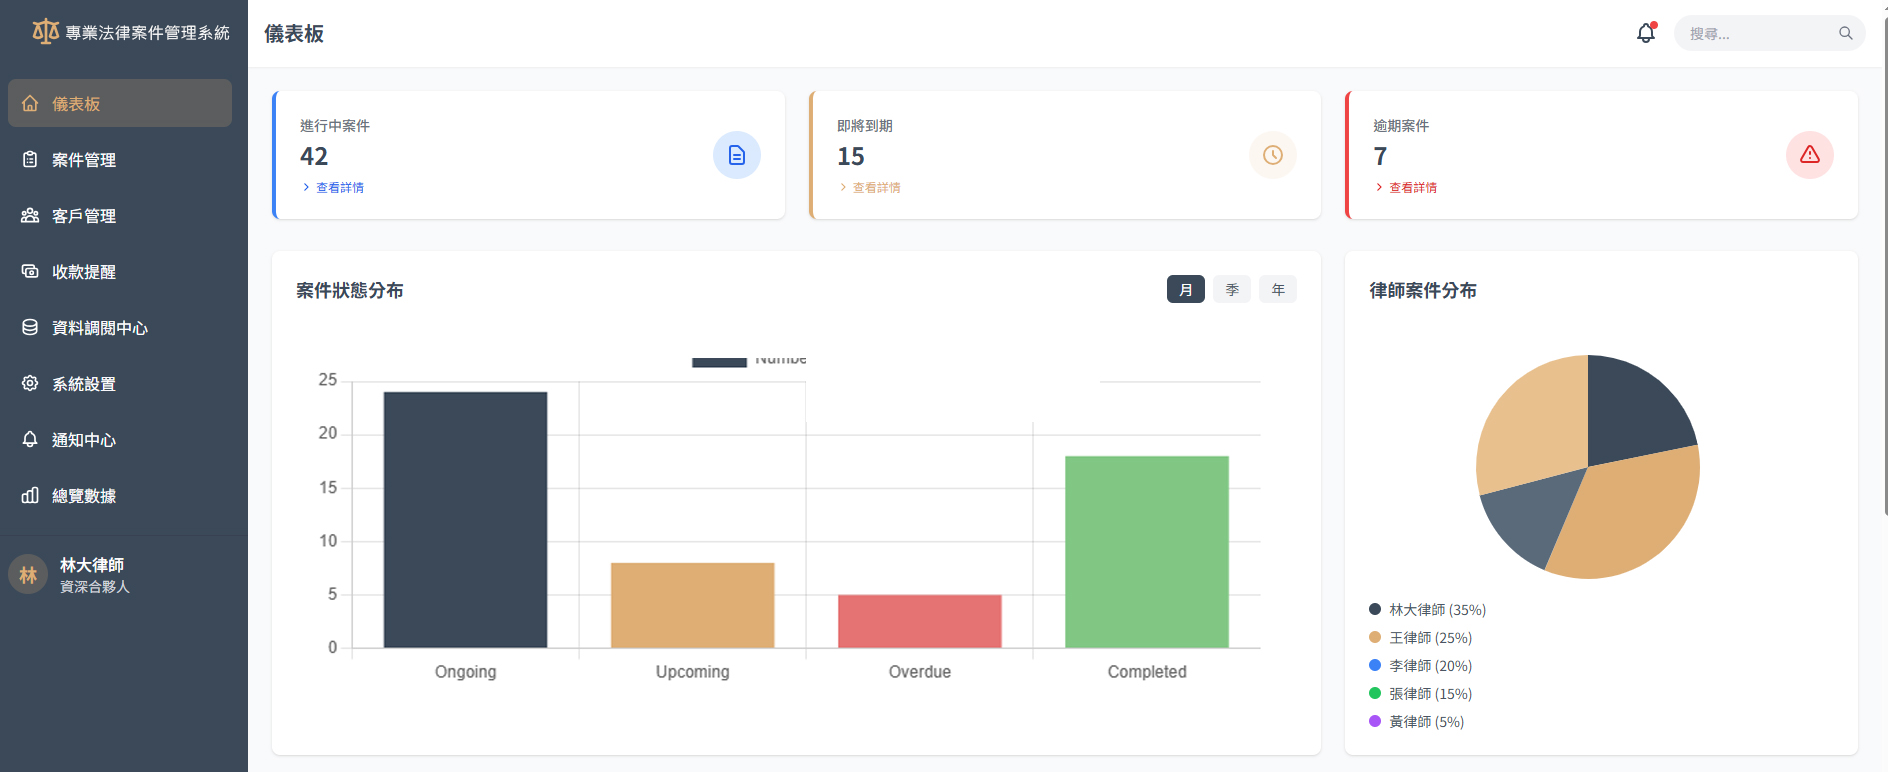Image resolution: width=1888 pixels, height=772 pixels.
Task: Expand 查看詳情 under 即將到期
Action: click(x=876, y=188)
